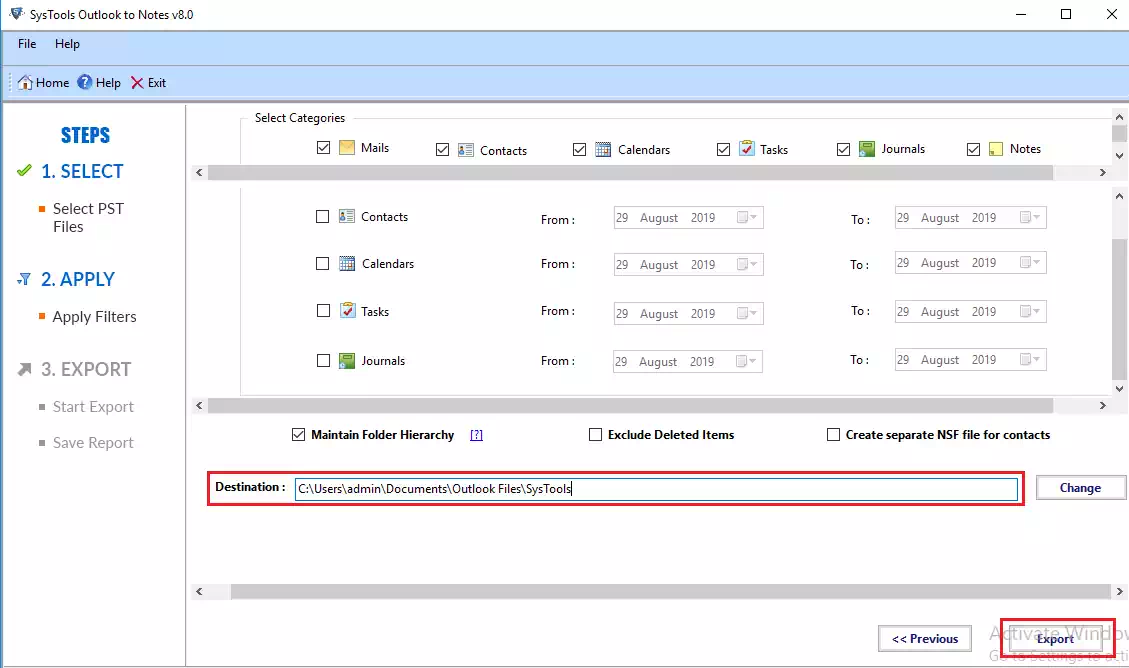1129x668 pixels.
Task: Enable the Journals date filter checkbox
Action: pos(323,361)
